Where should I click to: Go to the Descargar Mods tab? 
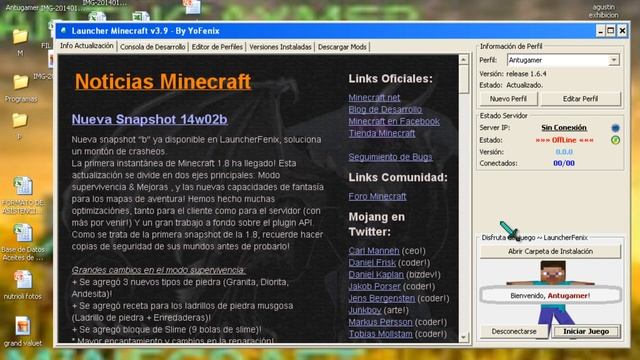342,47
